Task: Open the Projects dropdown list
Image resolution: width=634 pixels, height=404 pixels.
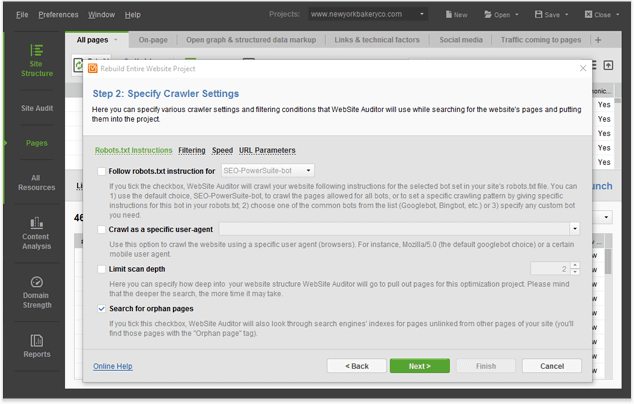Action: point(367,15)
